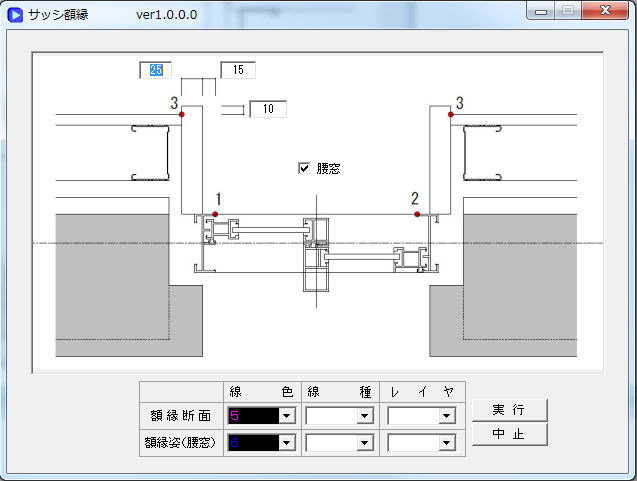This screenshot has width=637, height=481.
Task: Click the dimension field showing 10
Action: 267,109
